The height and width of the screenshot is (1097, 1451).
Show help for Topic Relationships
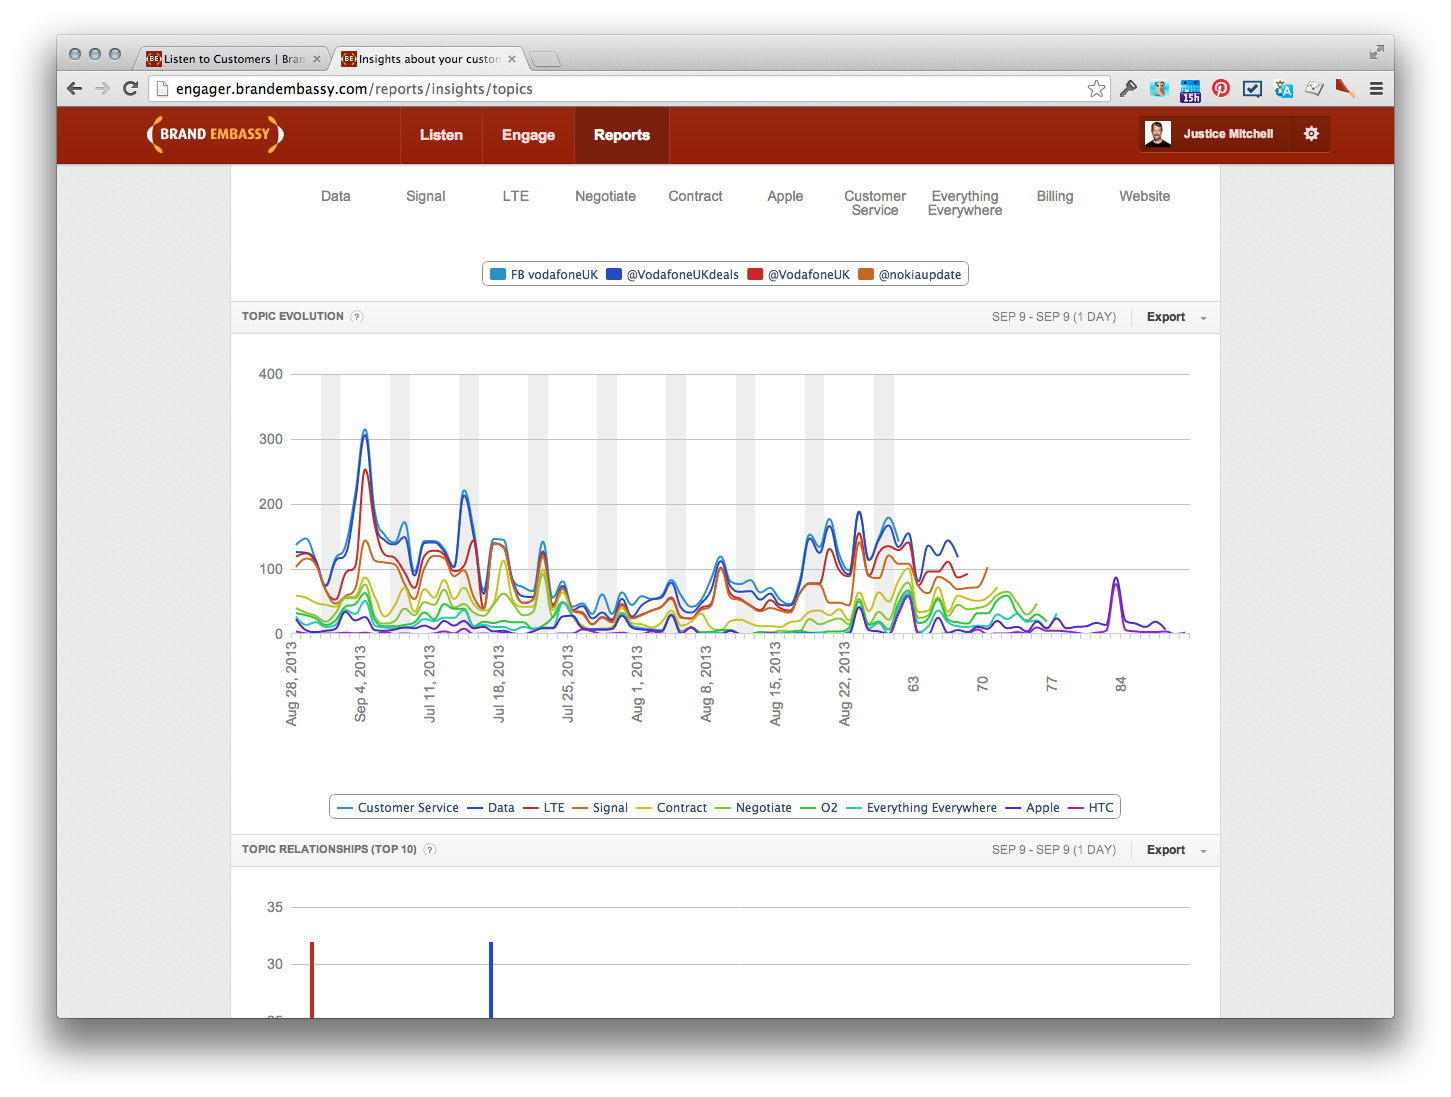(x=430, y=850)
